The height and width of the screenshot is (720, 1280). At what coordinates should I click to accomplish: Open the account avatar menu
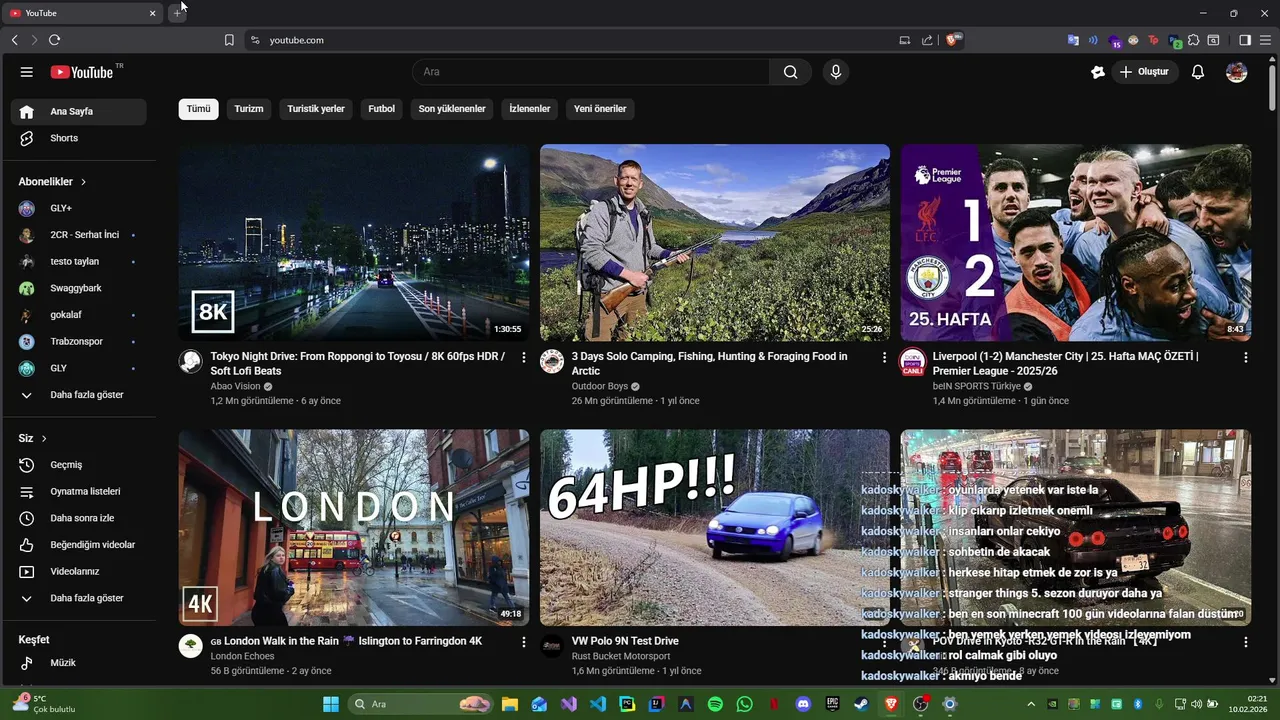1236,72
